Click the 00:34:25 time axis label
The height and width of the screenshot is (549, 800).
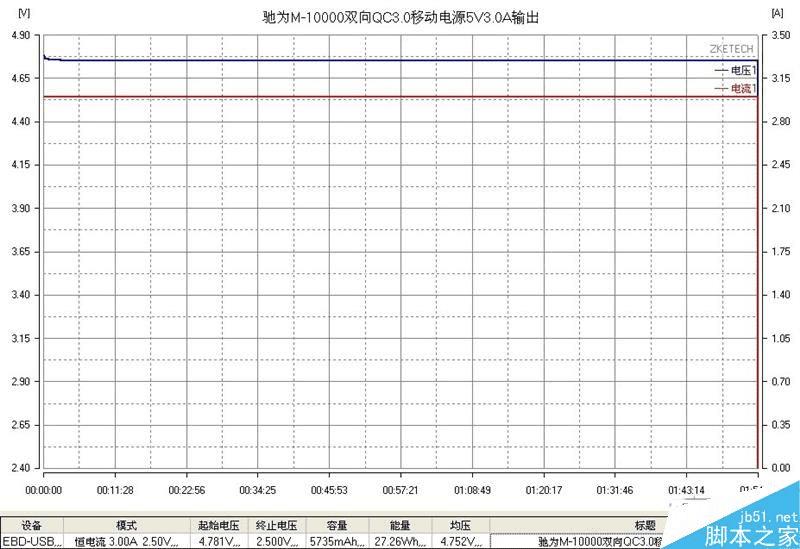click(x=258, y=490)
